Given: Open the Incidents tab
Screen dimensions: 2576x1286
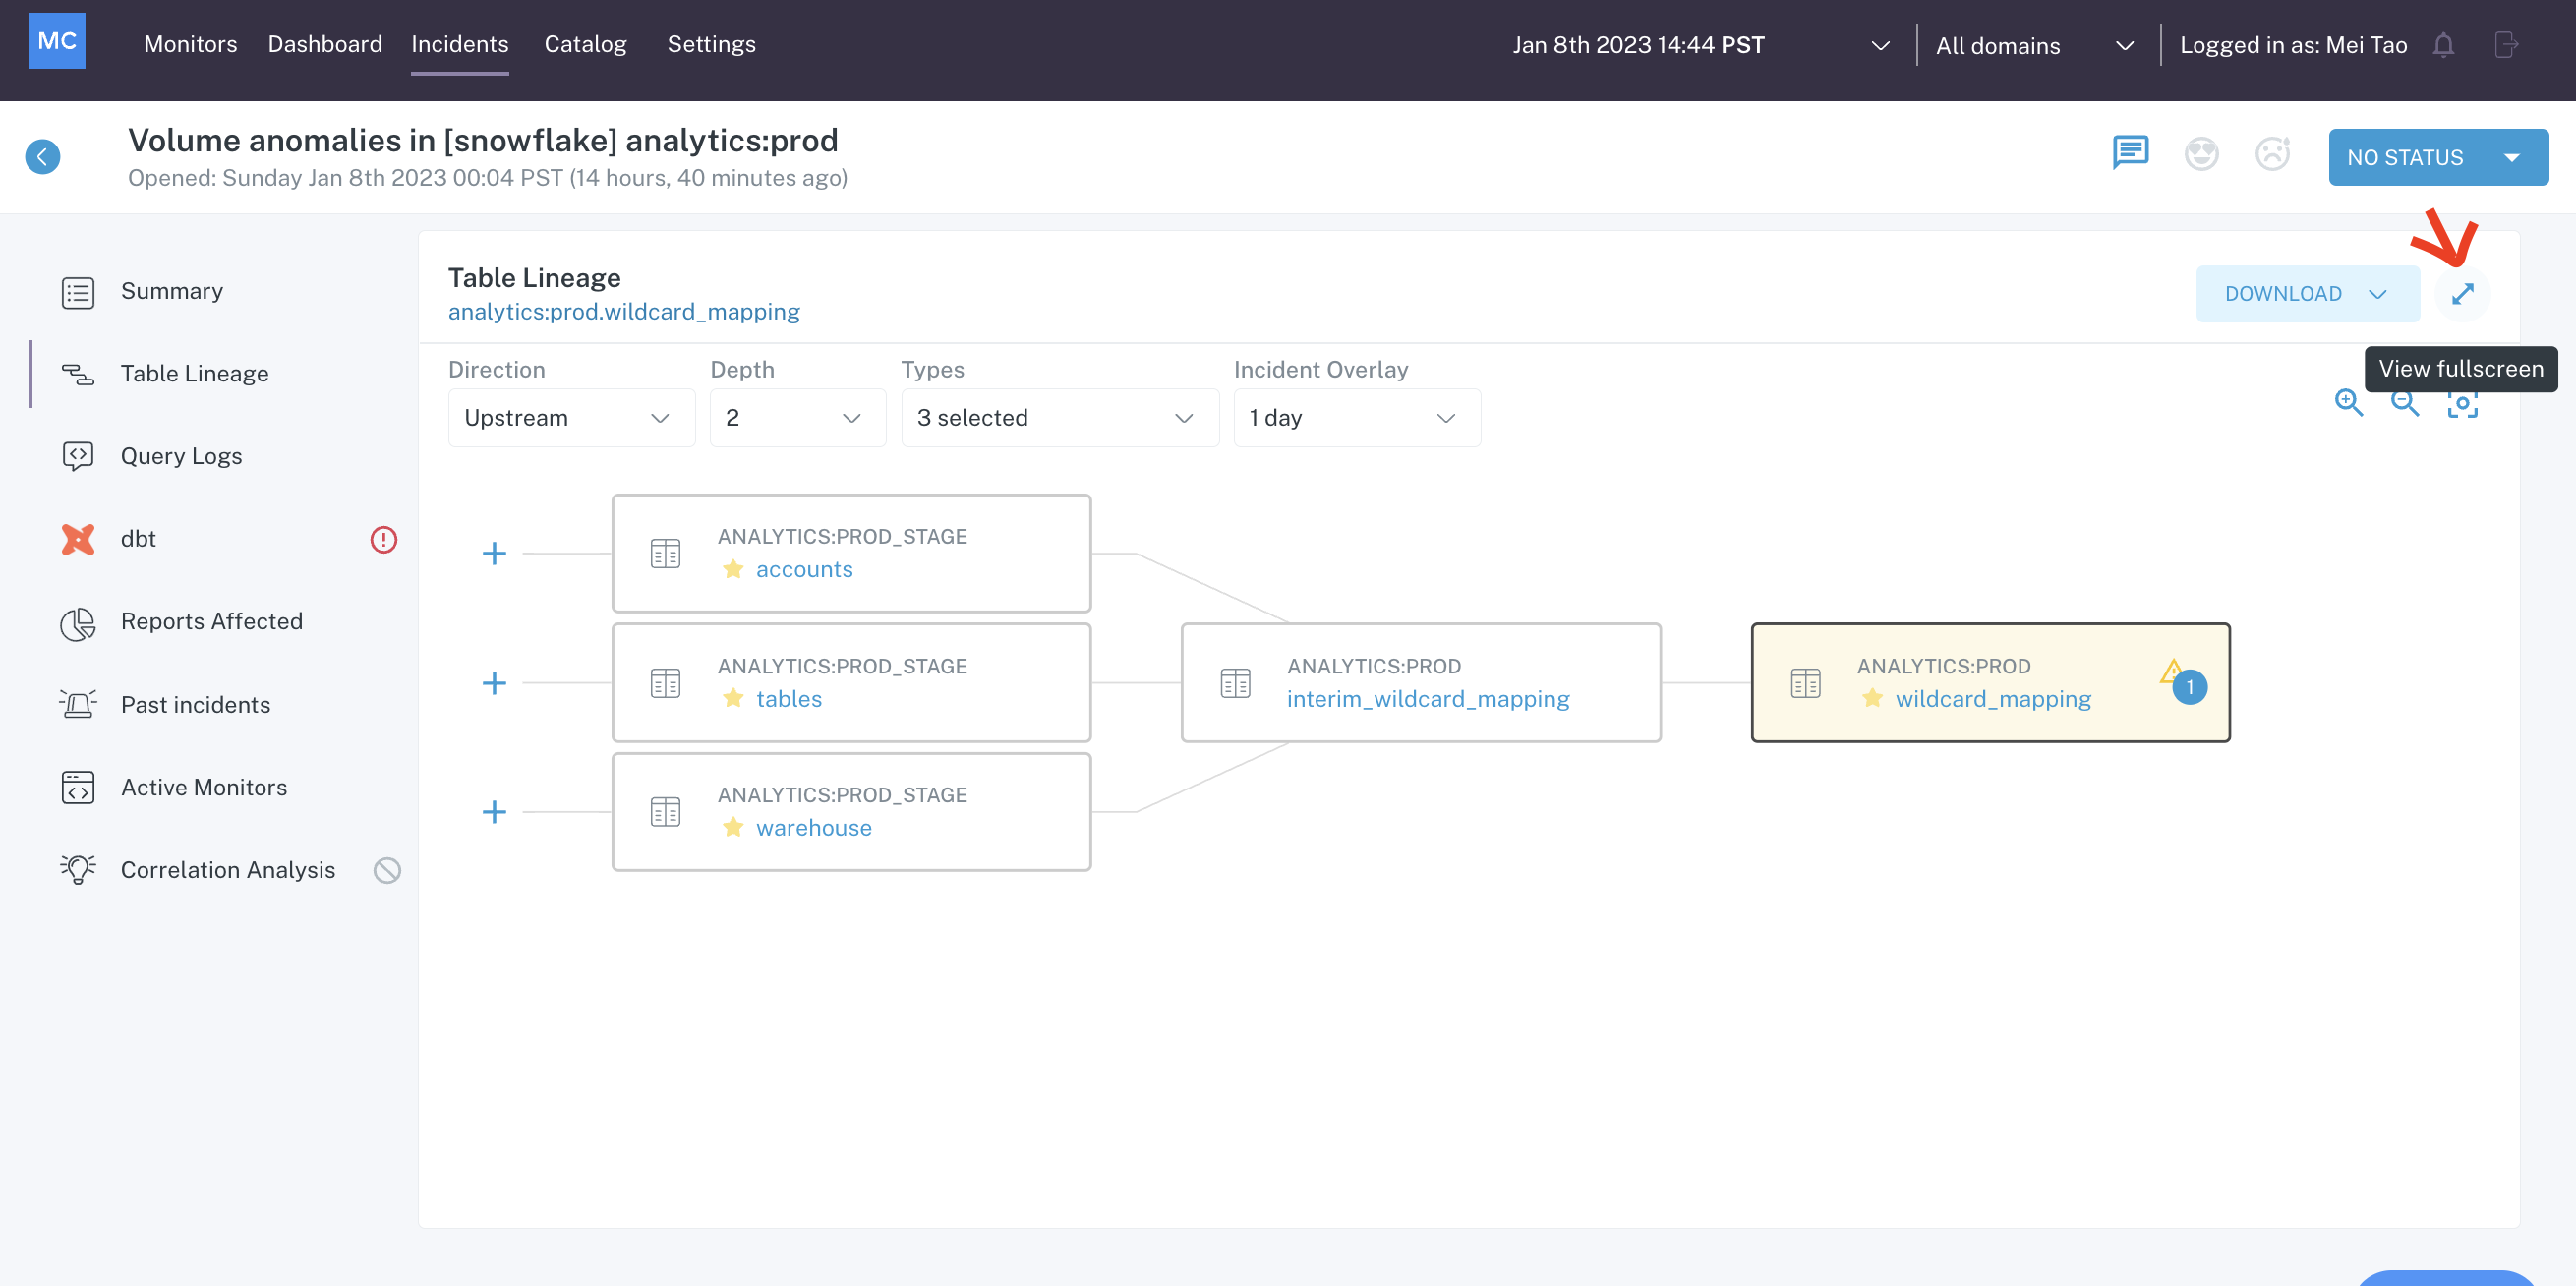Looking at the screenshot, I should tap(460, 44).
